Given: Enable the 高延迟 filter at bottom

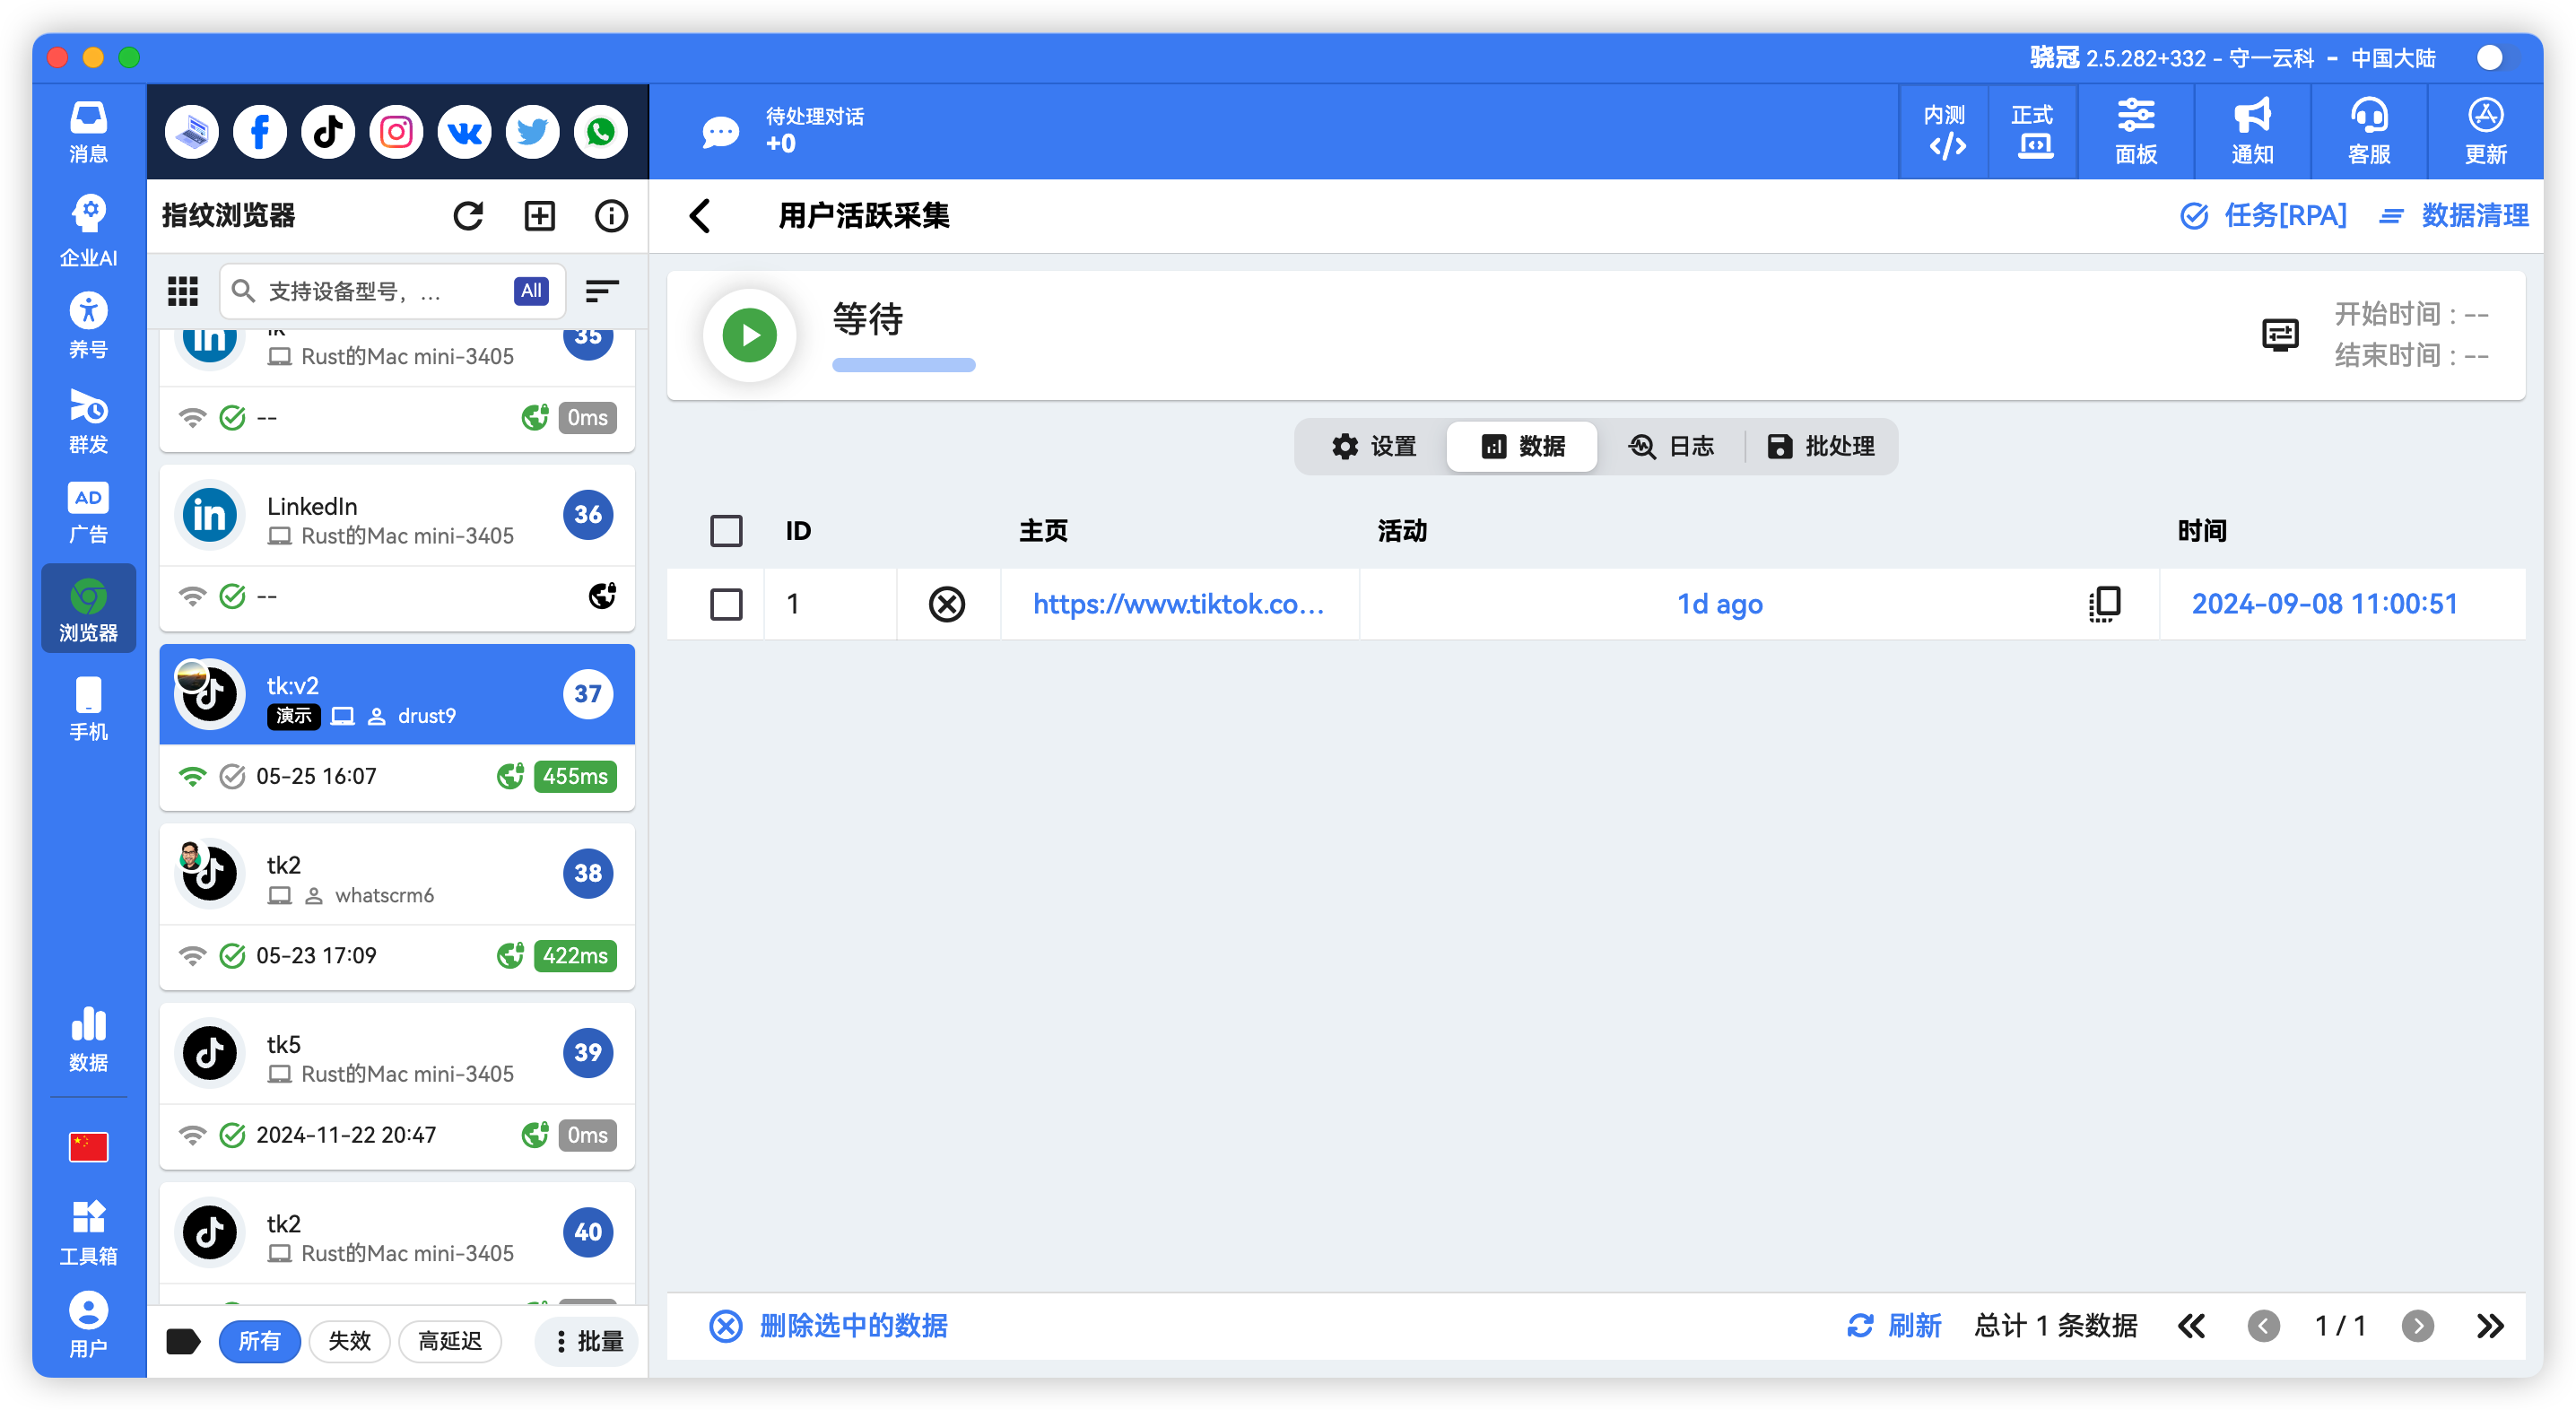Looking at the screenshot, I should [x=450, y=1341].
